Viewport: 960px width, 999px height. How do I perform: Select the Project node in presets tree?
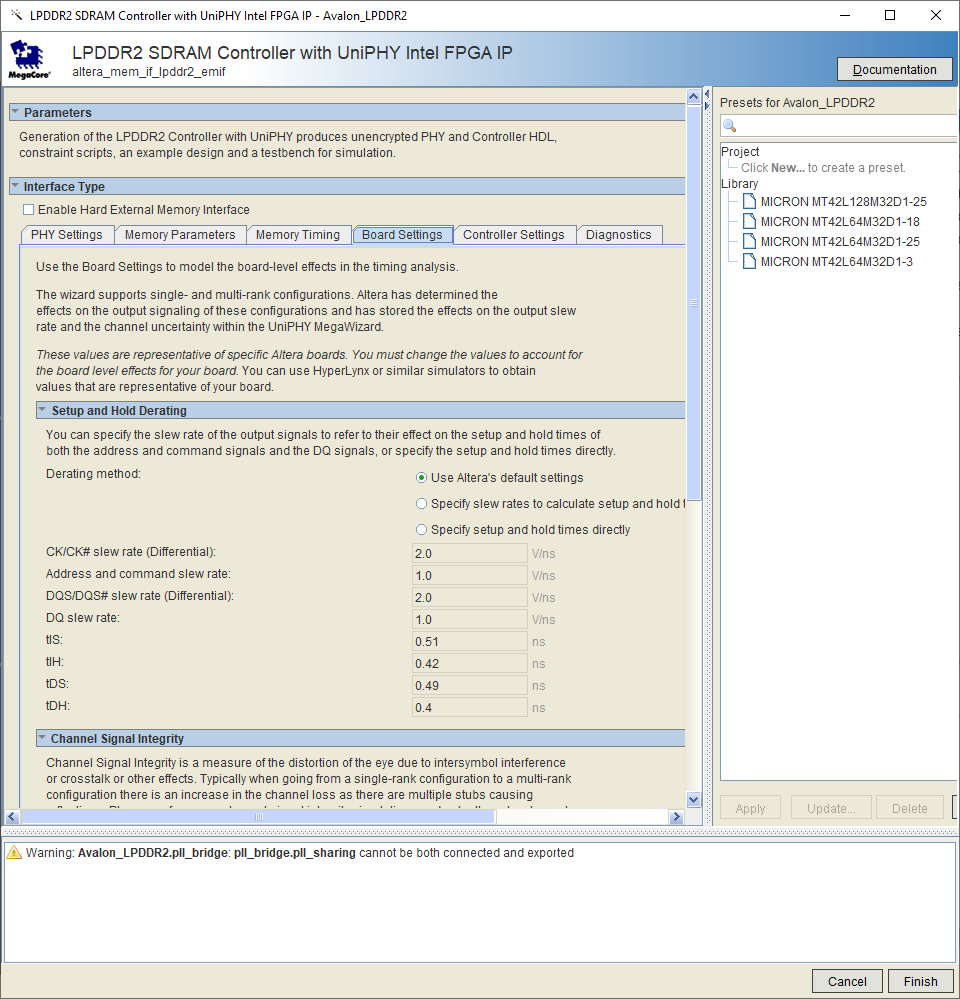[740, 152]
